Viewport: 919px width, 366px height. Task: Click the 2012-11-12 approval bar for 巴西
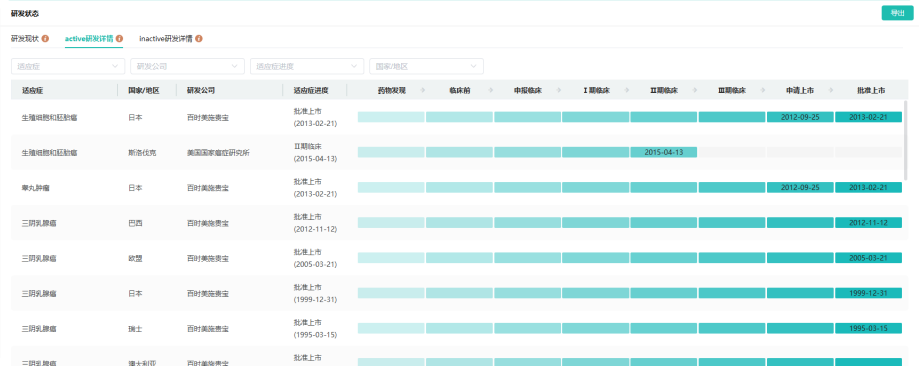click(868, 223)
